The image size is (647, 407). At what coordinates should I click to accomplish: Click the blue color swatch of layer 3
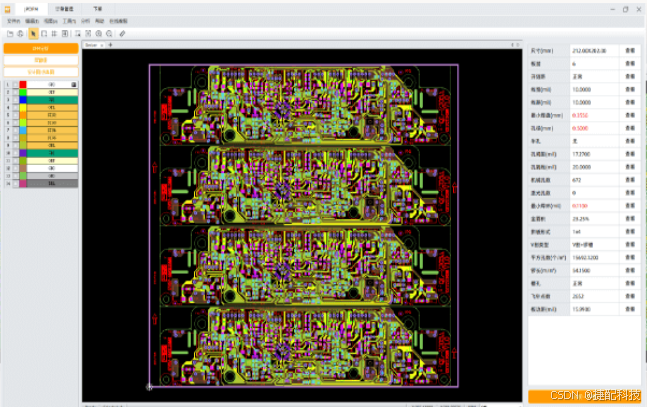tap(23, 100)
